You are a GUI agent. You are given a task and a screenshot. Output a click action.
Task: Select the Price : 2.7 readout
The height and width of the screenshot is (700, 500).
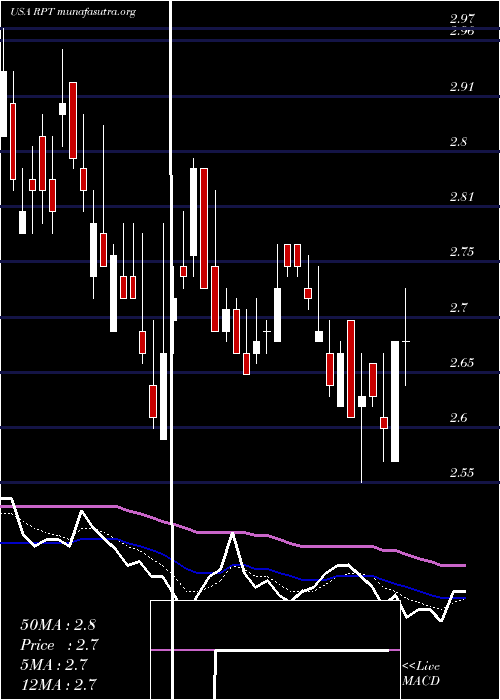point(59,645)
